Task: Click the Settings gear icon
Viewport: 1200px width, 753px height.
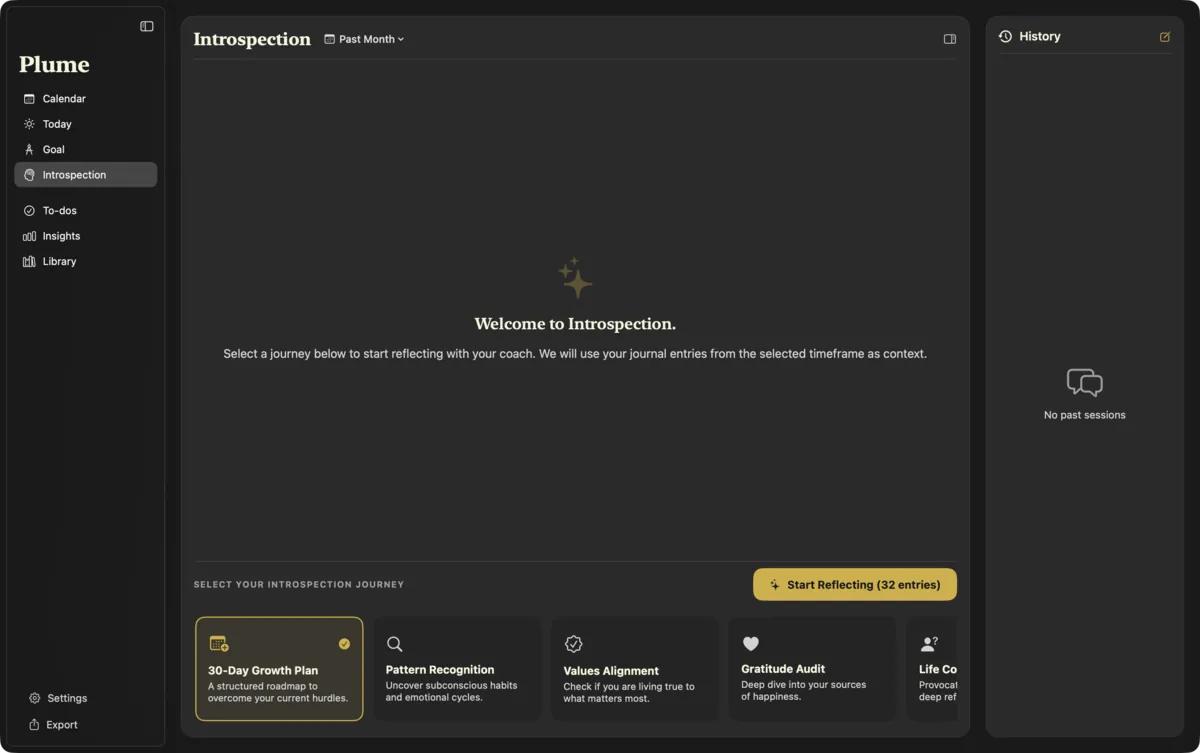Action: pos(34,698)
